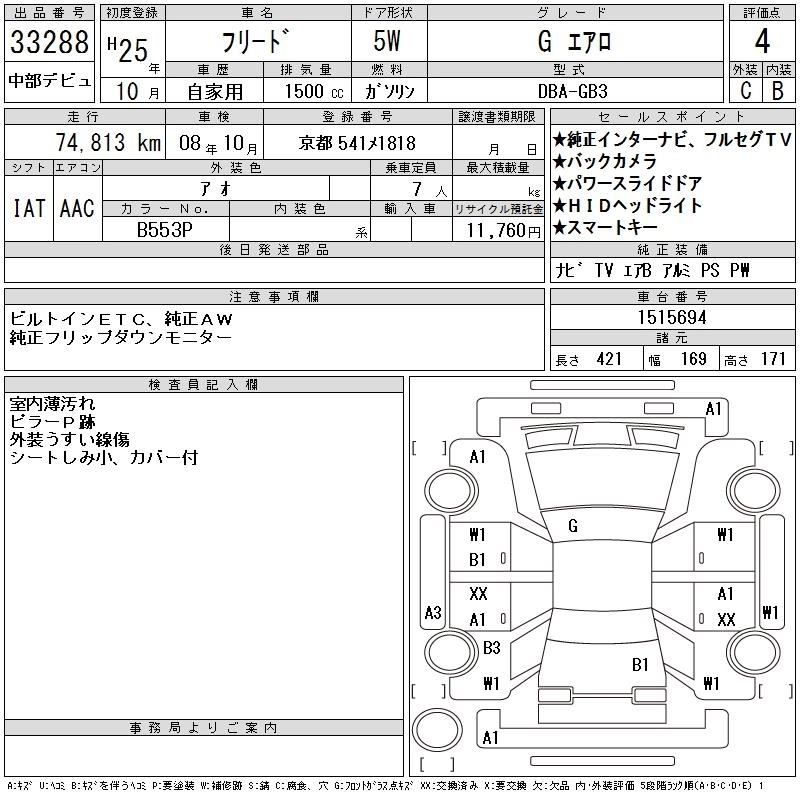This screenshot has width=800, height=800.
Task: Select the interior grade B
Action: [x=778, y=91]
